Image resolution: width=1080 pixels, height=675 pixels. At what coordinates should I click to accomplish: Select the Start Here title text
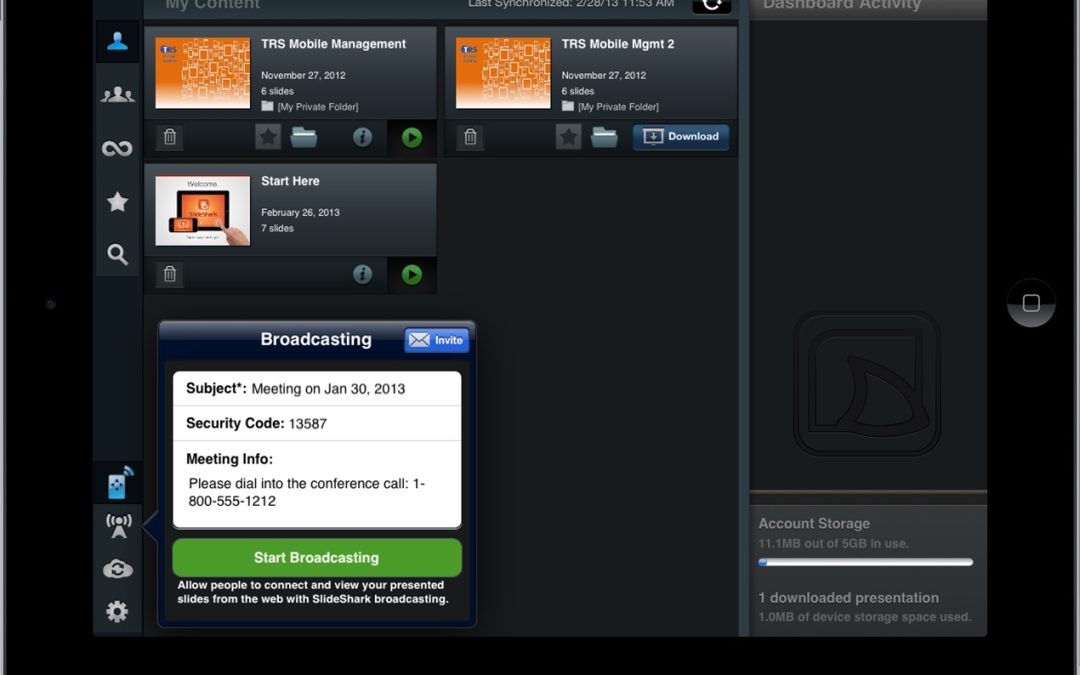290,181
